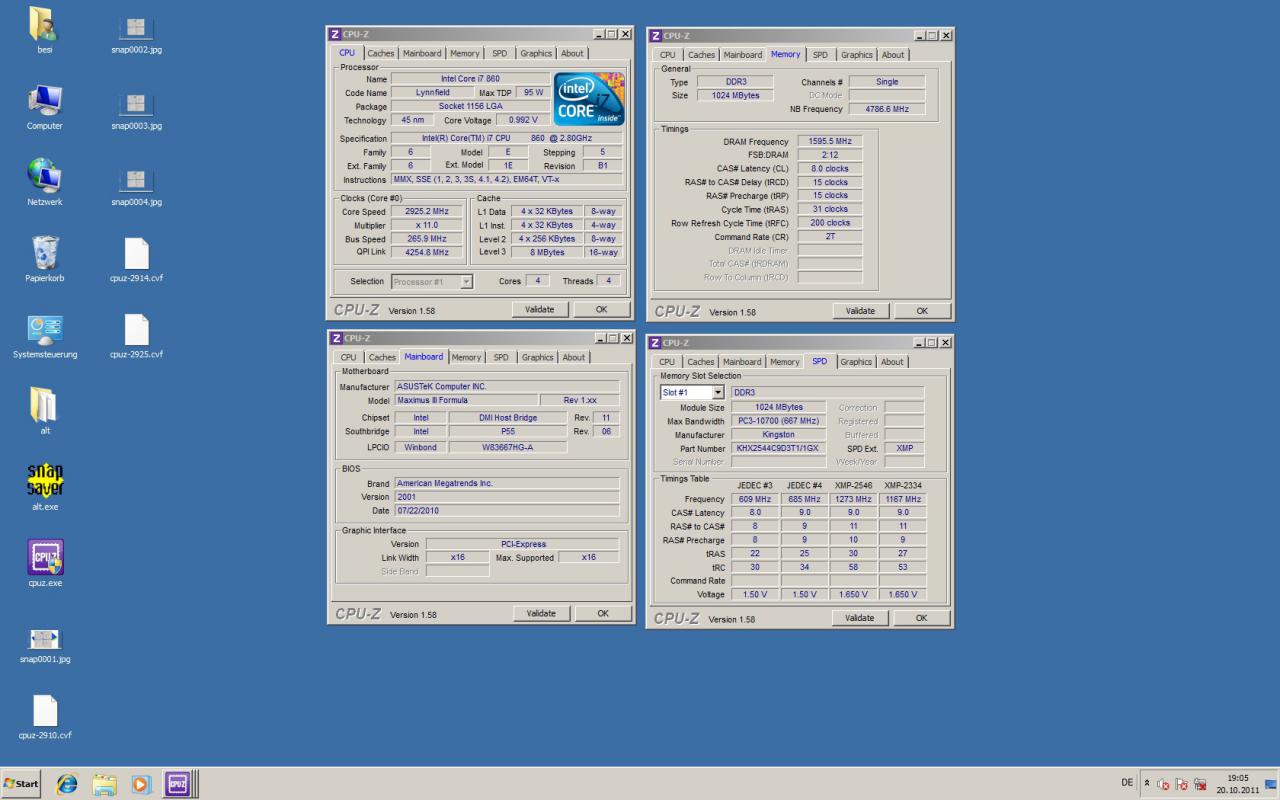The image size is (1280, 800).
Task: Show hidden tray icons arrow
Action: tap(1147, 784)
